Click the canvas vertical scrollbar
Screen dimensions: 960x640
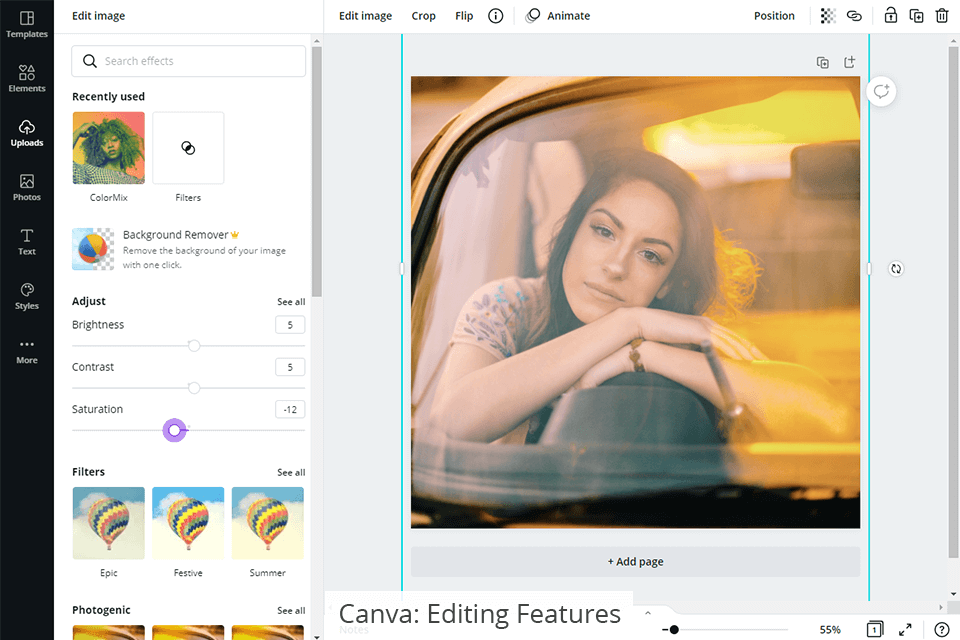[x=953, y=302]
